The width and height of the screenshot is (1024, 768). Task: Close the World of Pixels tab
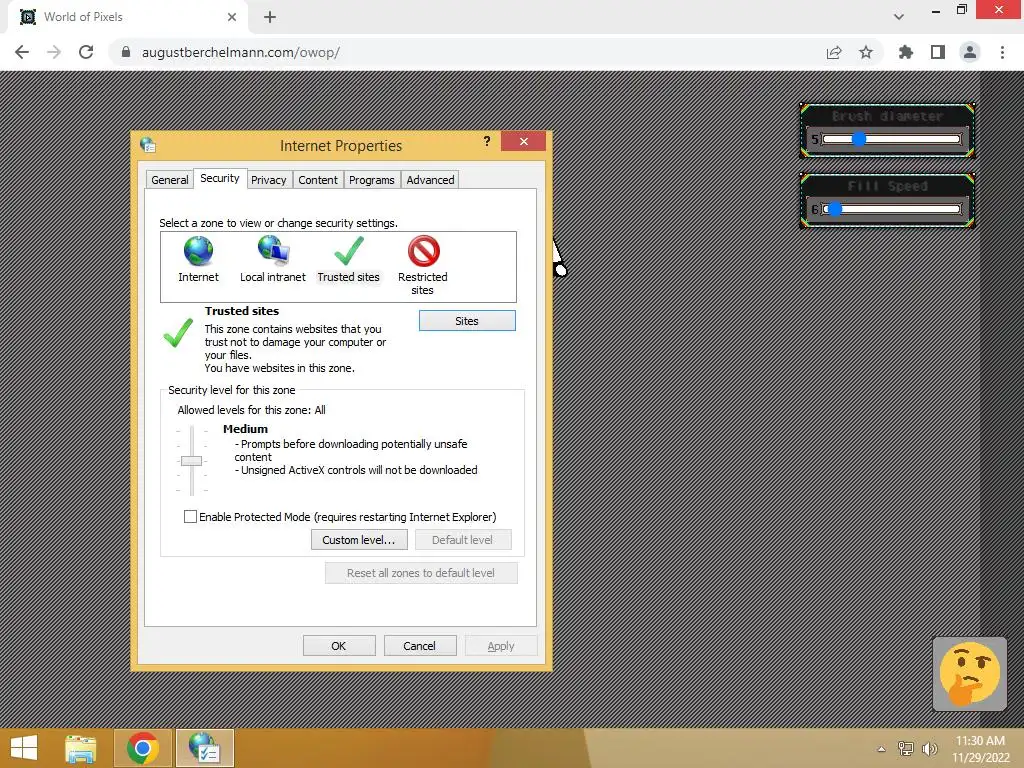tap(232, 17)
